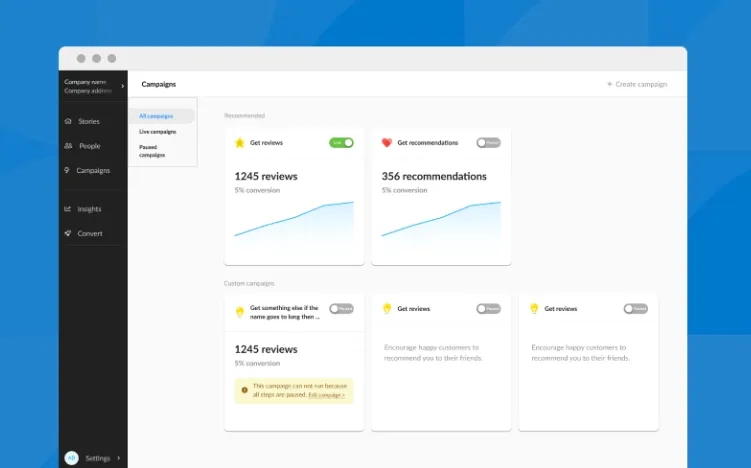Screen dimensions: 751x468
Task: Select the All campaigns filter
Action: pyautogui.click(x=162, y=116)
